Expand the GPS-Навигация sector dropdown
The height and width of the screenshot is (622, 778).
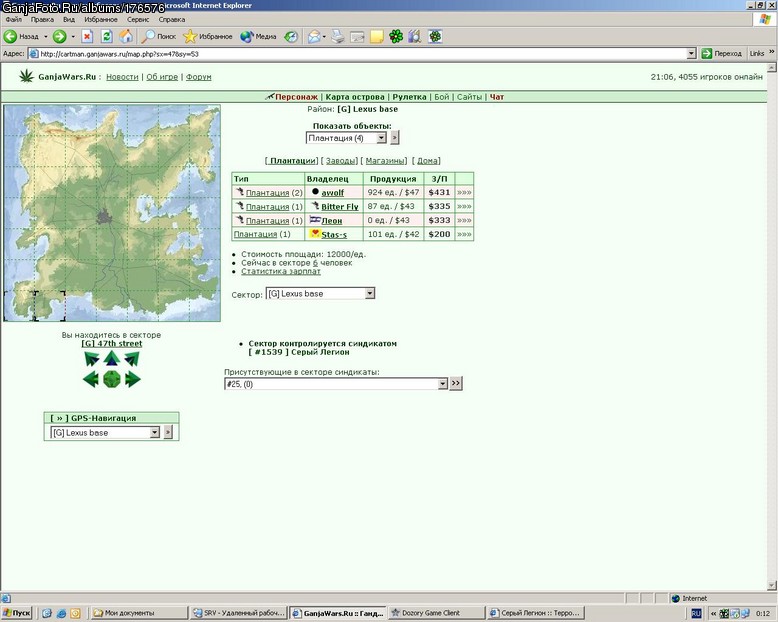point(155,433)
